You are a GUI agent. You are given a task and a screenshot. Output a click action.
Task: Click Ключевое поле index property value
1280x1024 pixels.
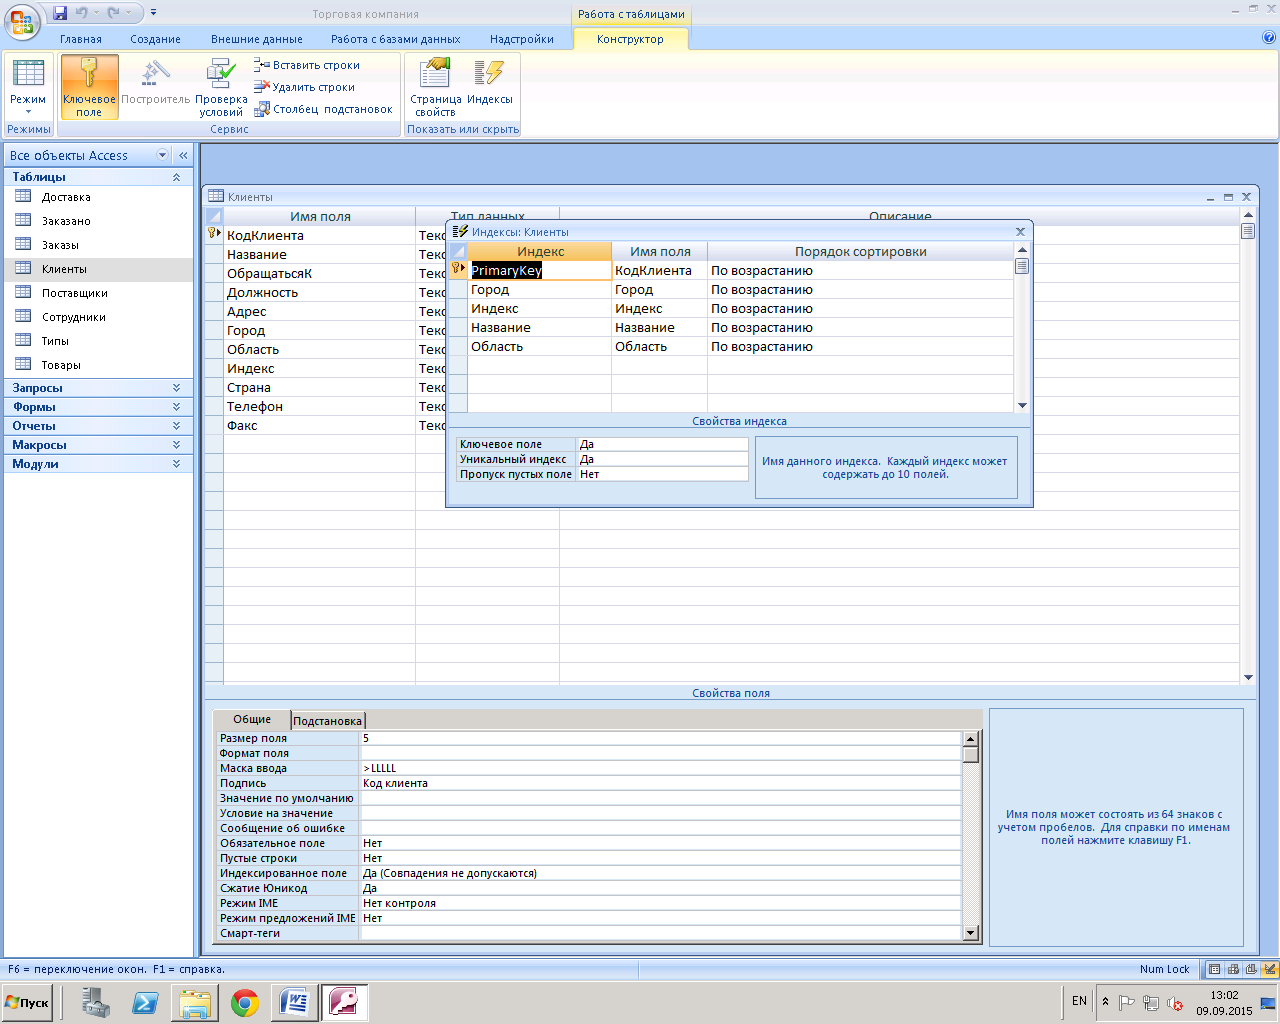662,444
